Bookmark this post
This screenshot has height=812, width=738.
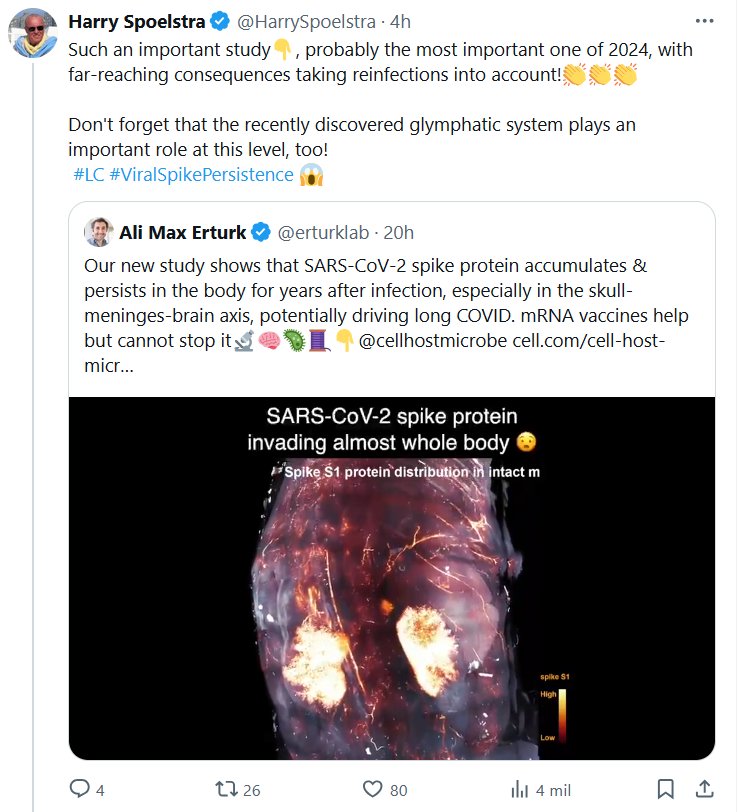pos(665,789)
